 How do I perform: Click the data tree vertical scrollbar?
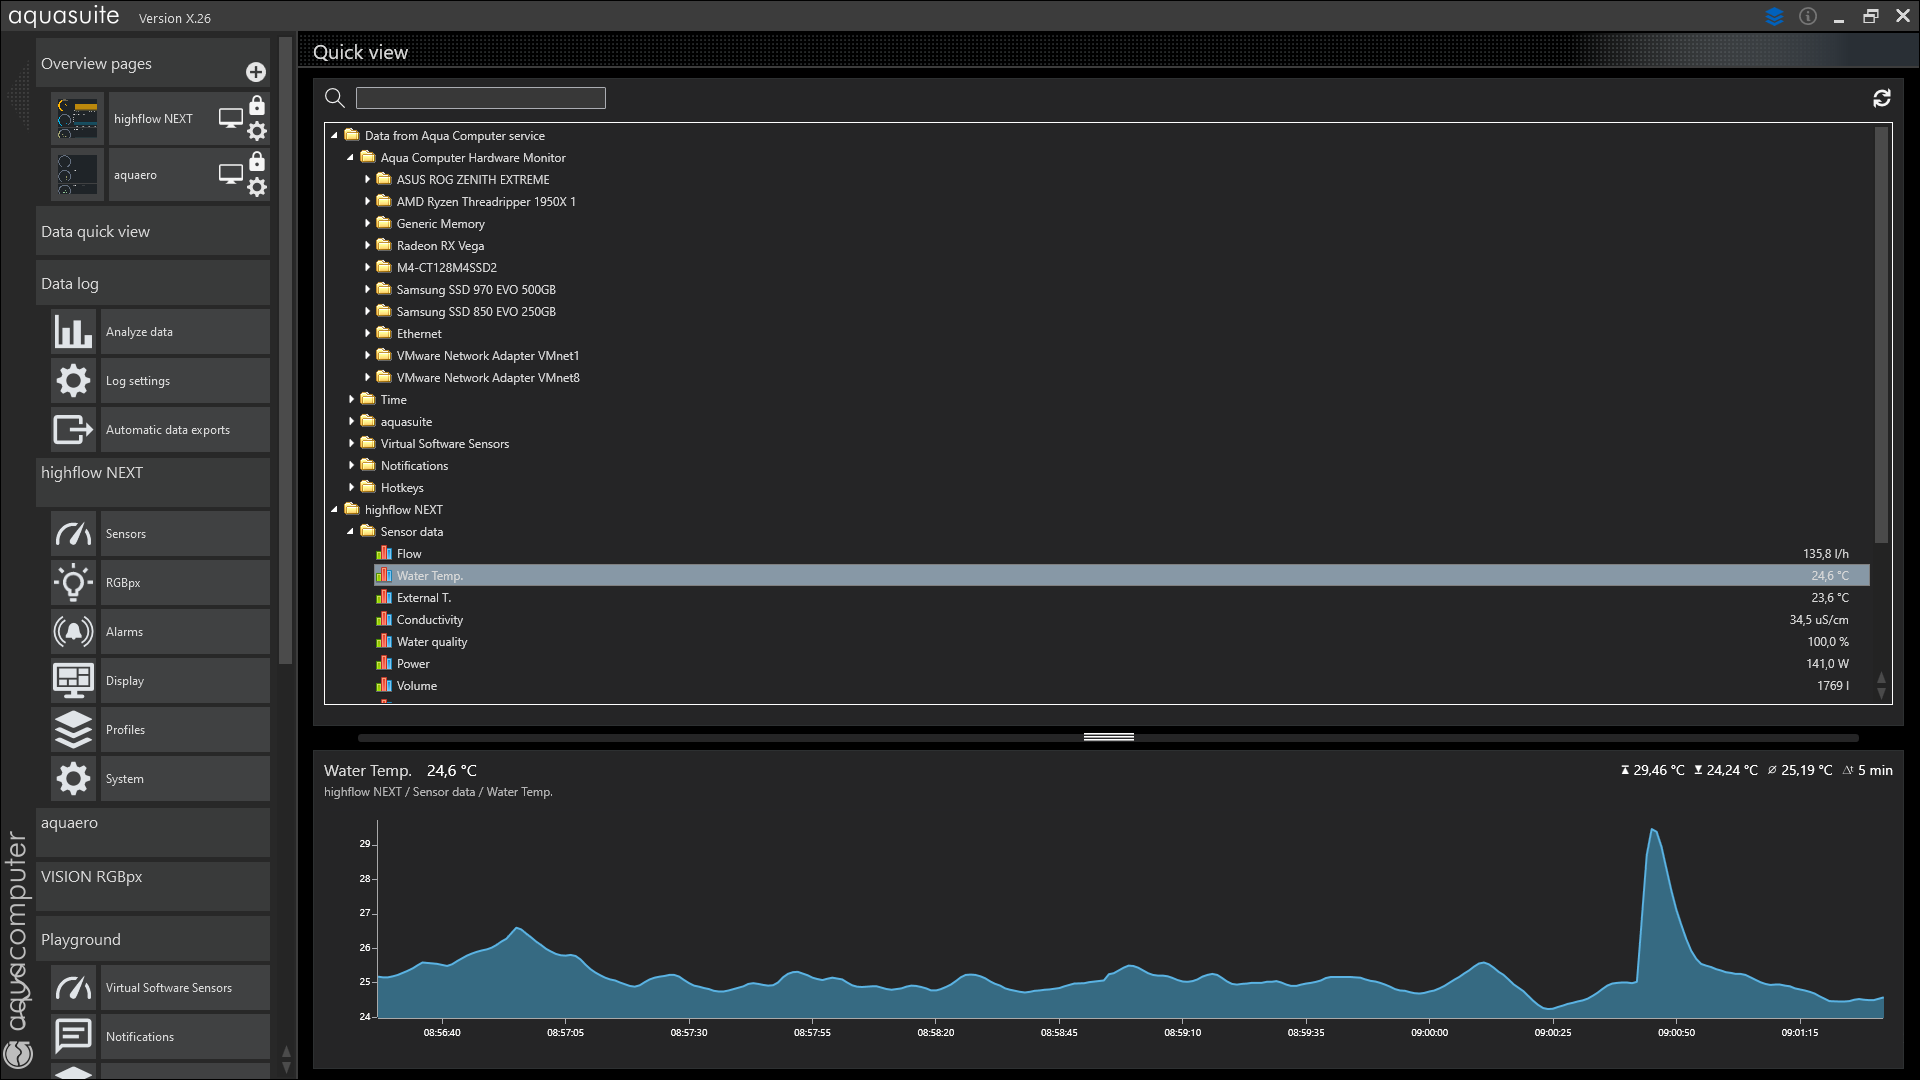[1881, 335]
